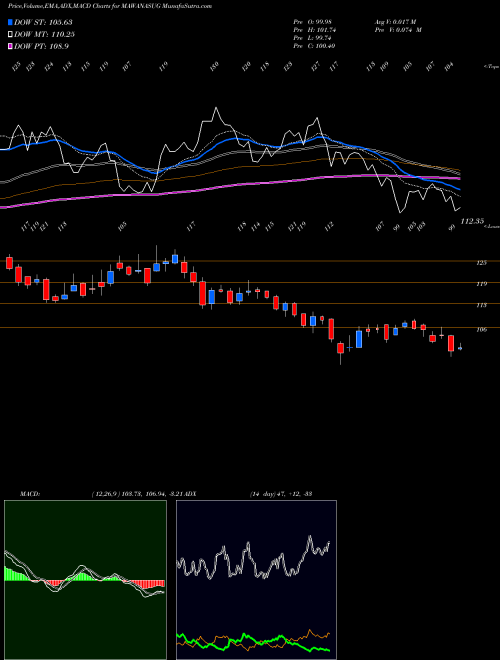Click the last blue candlestick on the right

coord(460,348)
